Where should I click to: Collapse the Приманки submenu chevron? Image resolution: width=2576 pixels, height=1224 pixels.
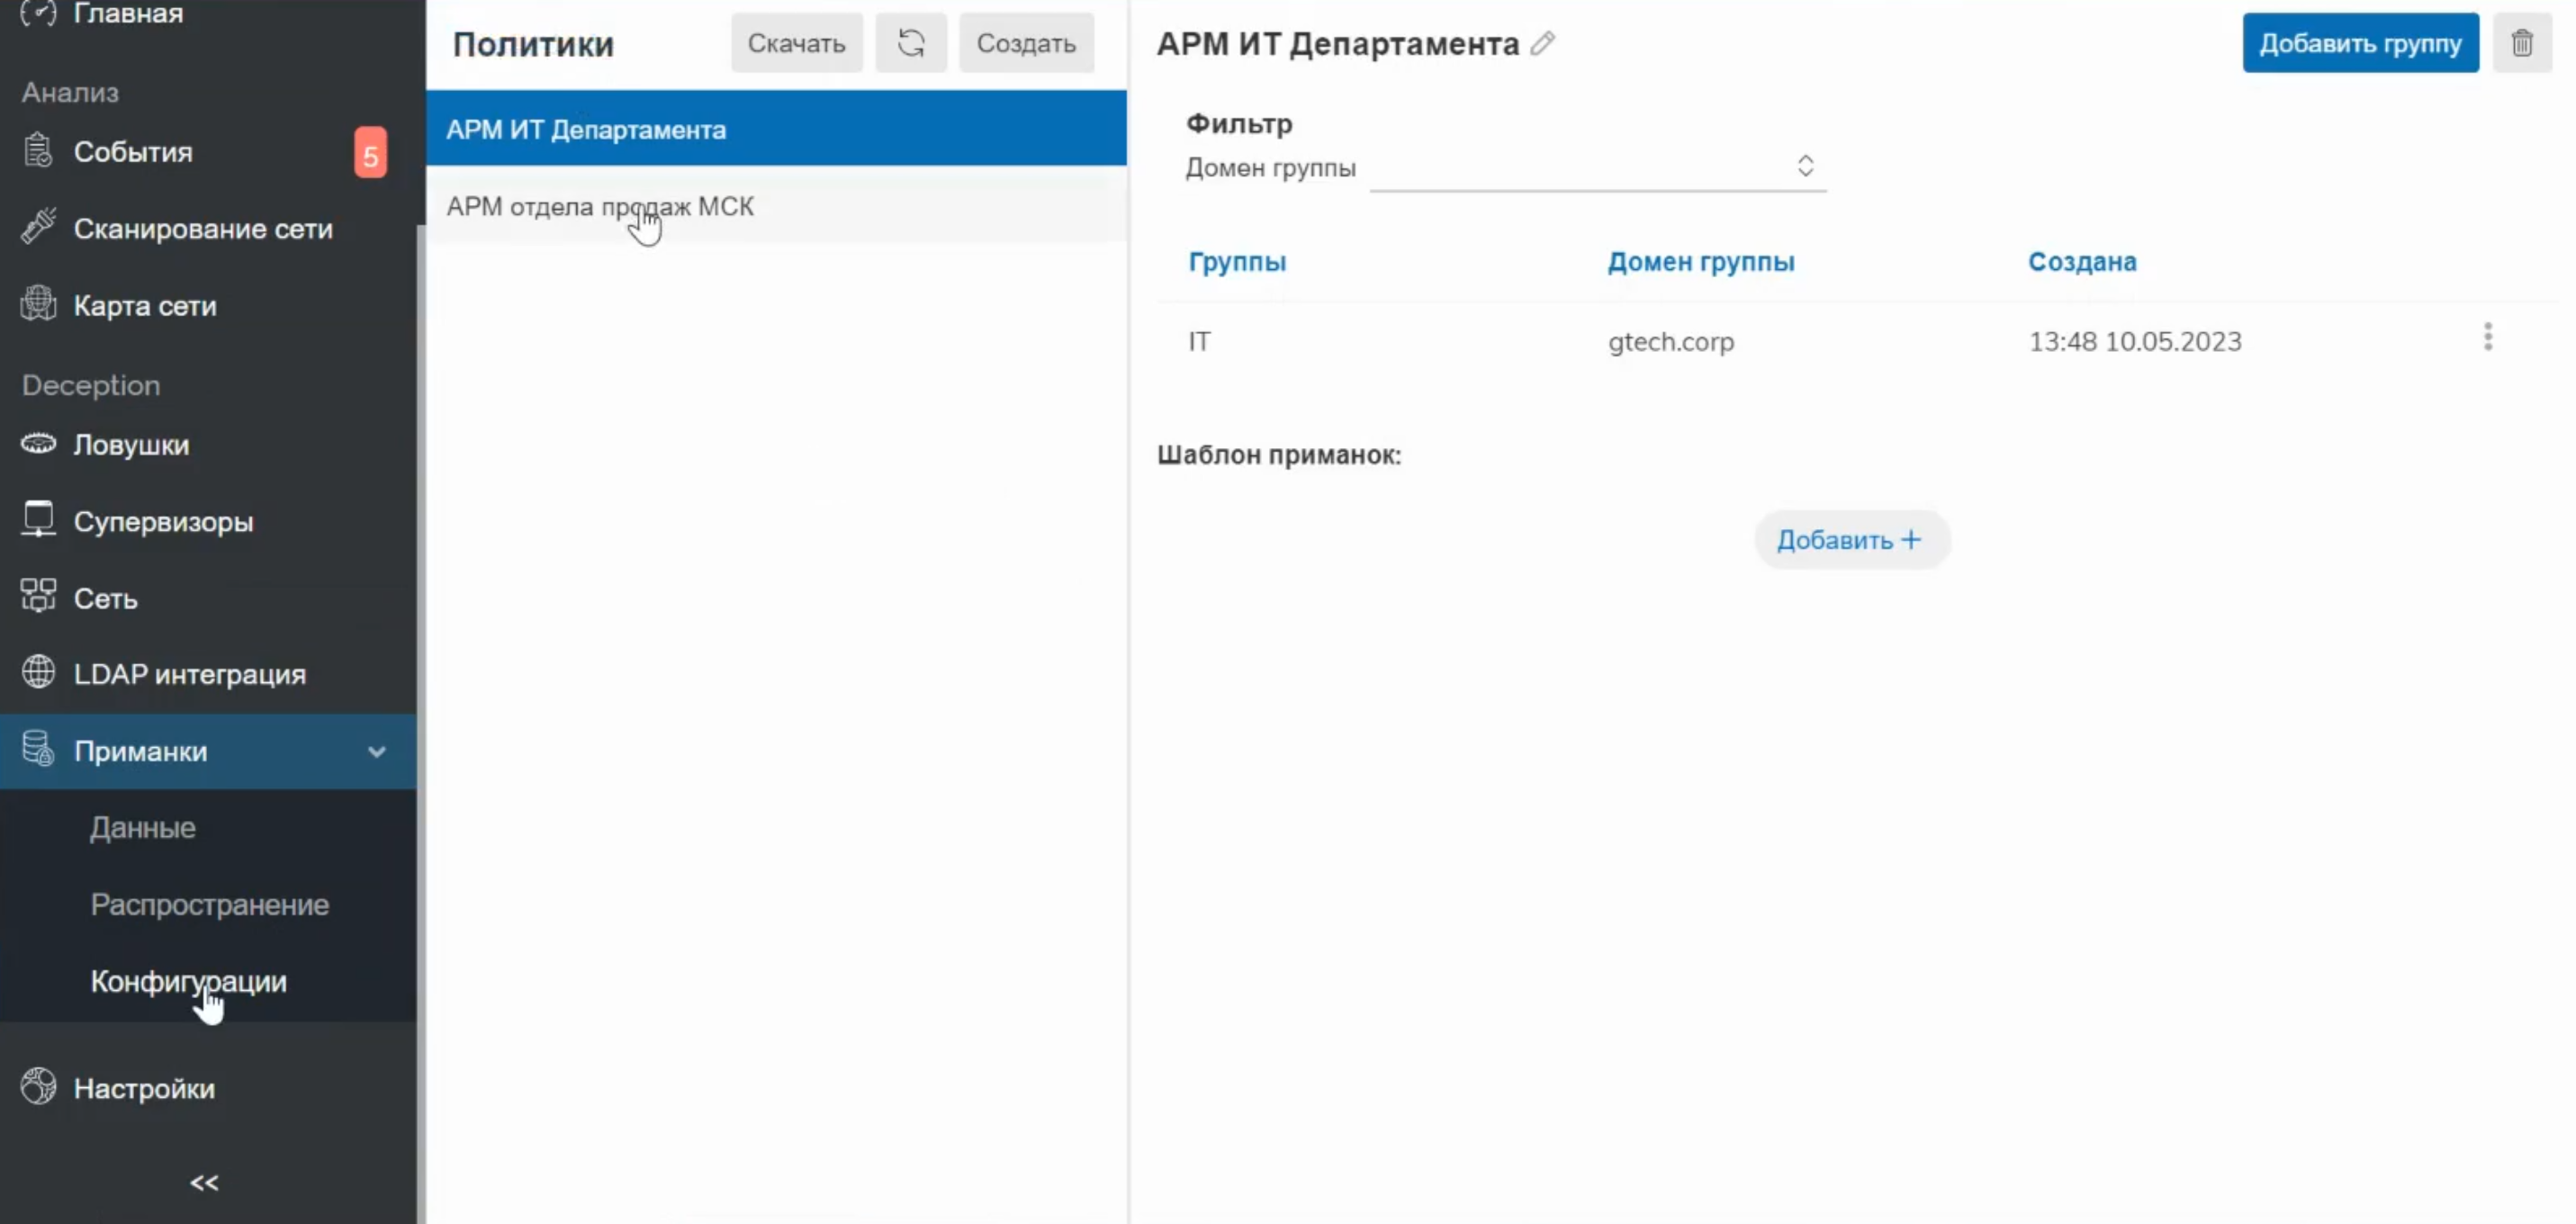point(376,752)
